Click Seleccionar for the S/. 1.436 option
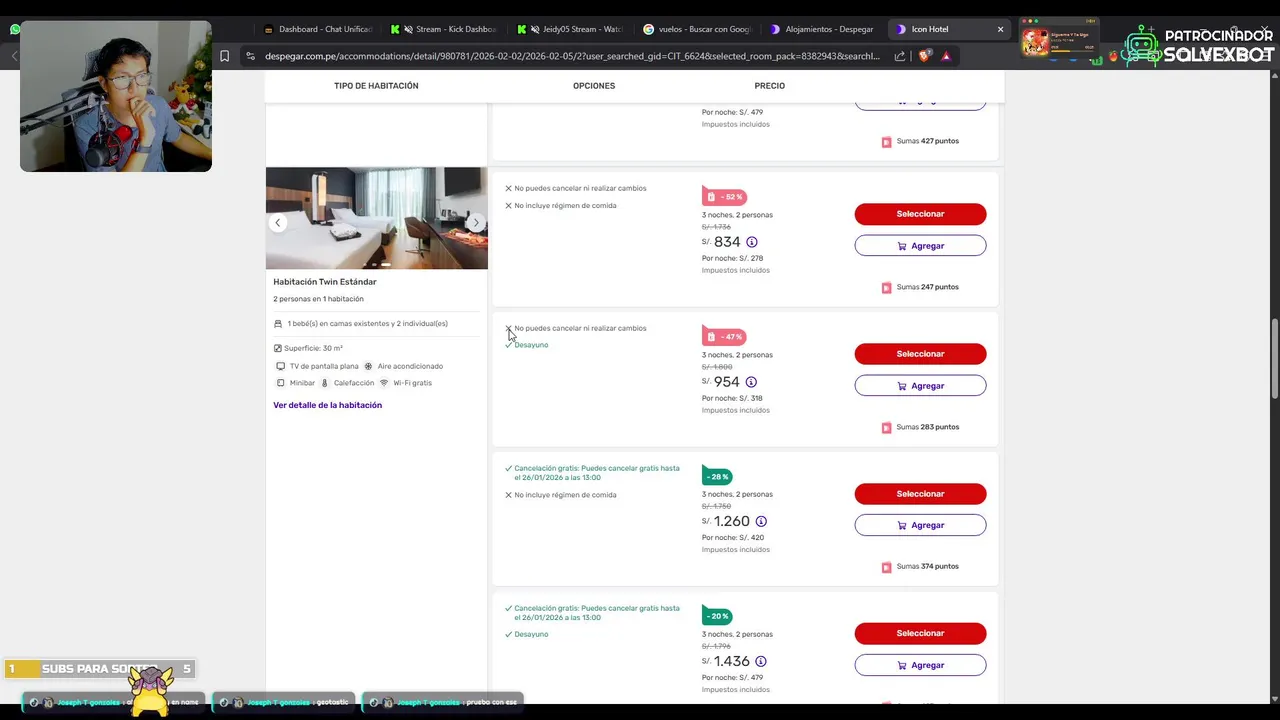Screen dimensions: 1280x720 point(920,633)
